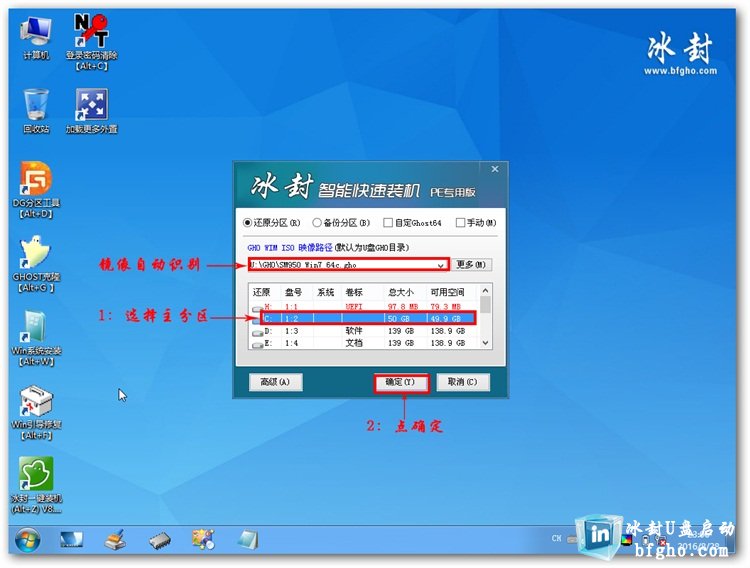Open the 加载更多外置 desktop icon

[91, 111]
